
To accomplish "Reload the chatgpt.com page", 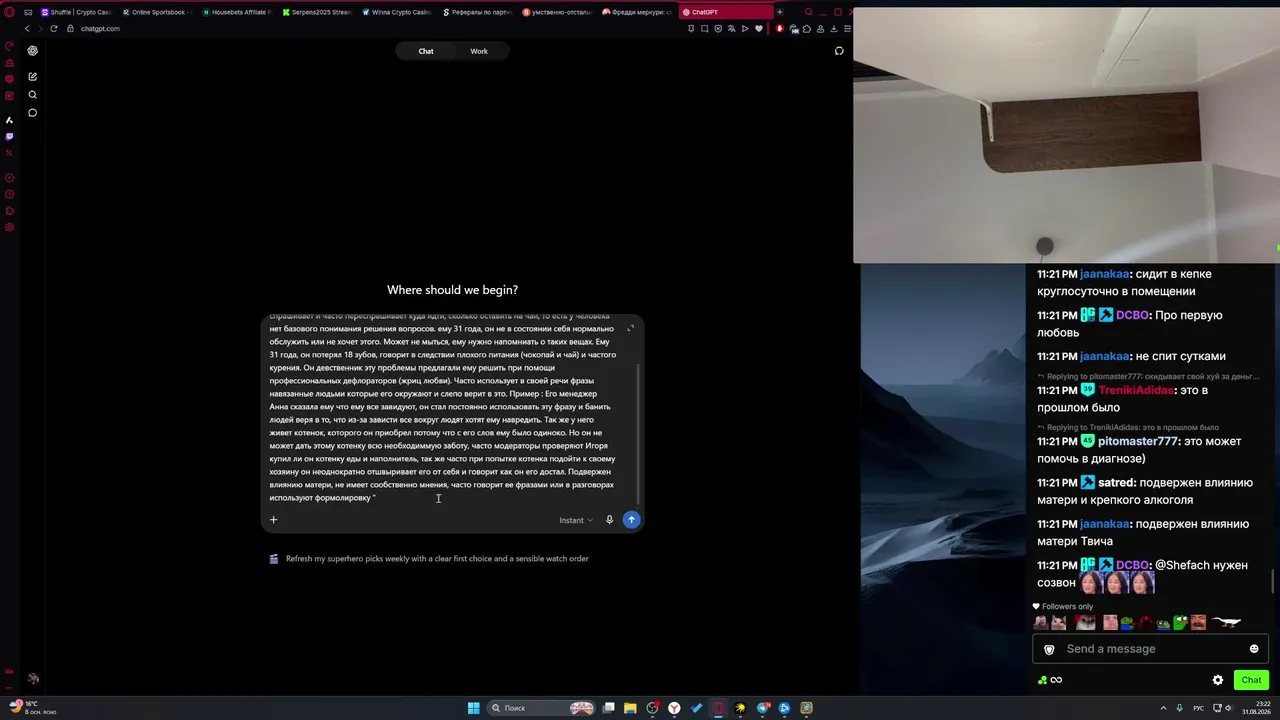I will 55,29.
